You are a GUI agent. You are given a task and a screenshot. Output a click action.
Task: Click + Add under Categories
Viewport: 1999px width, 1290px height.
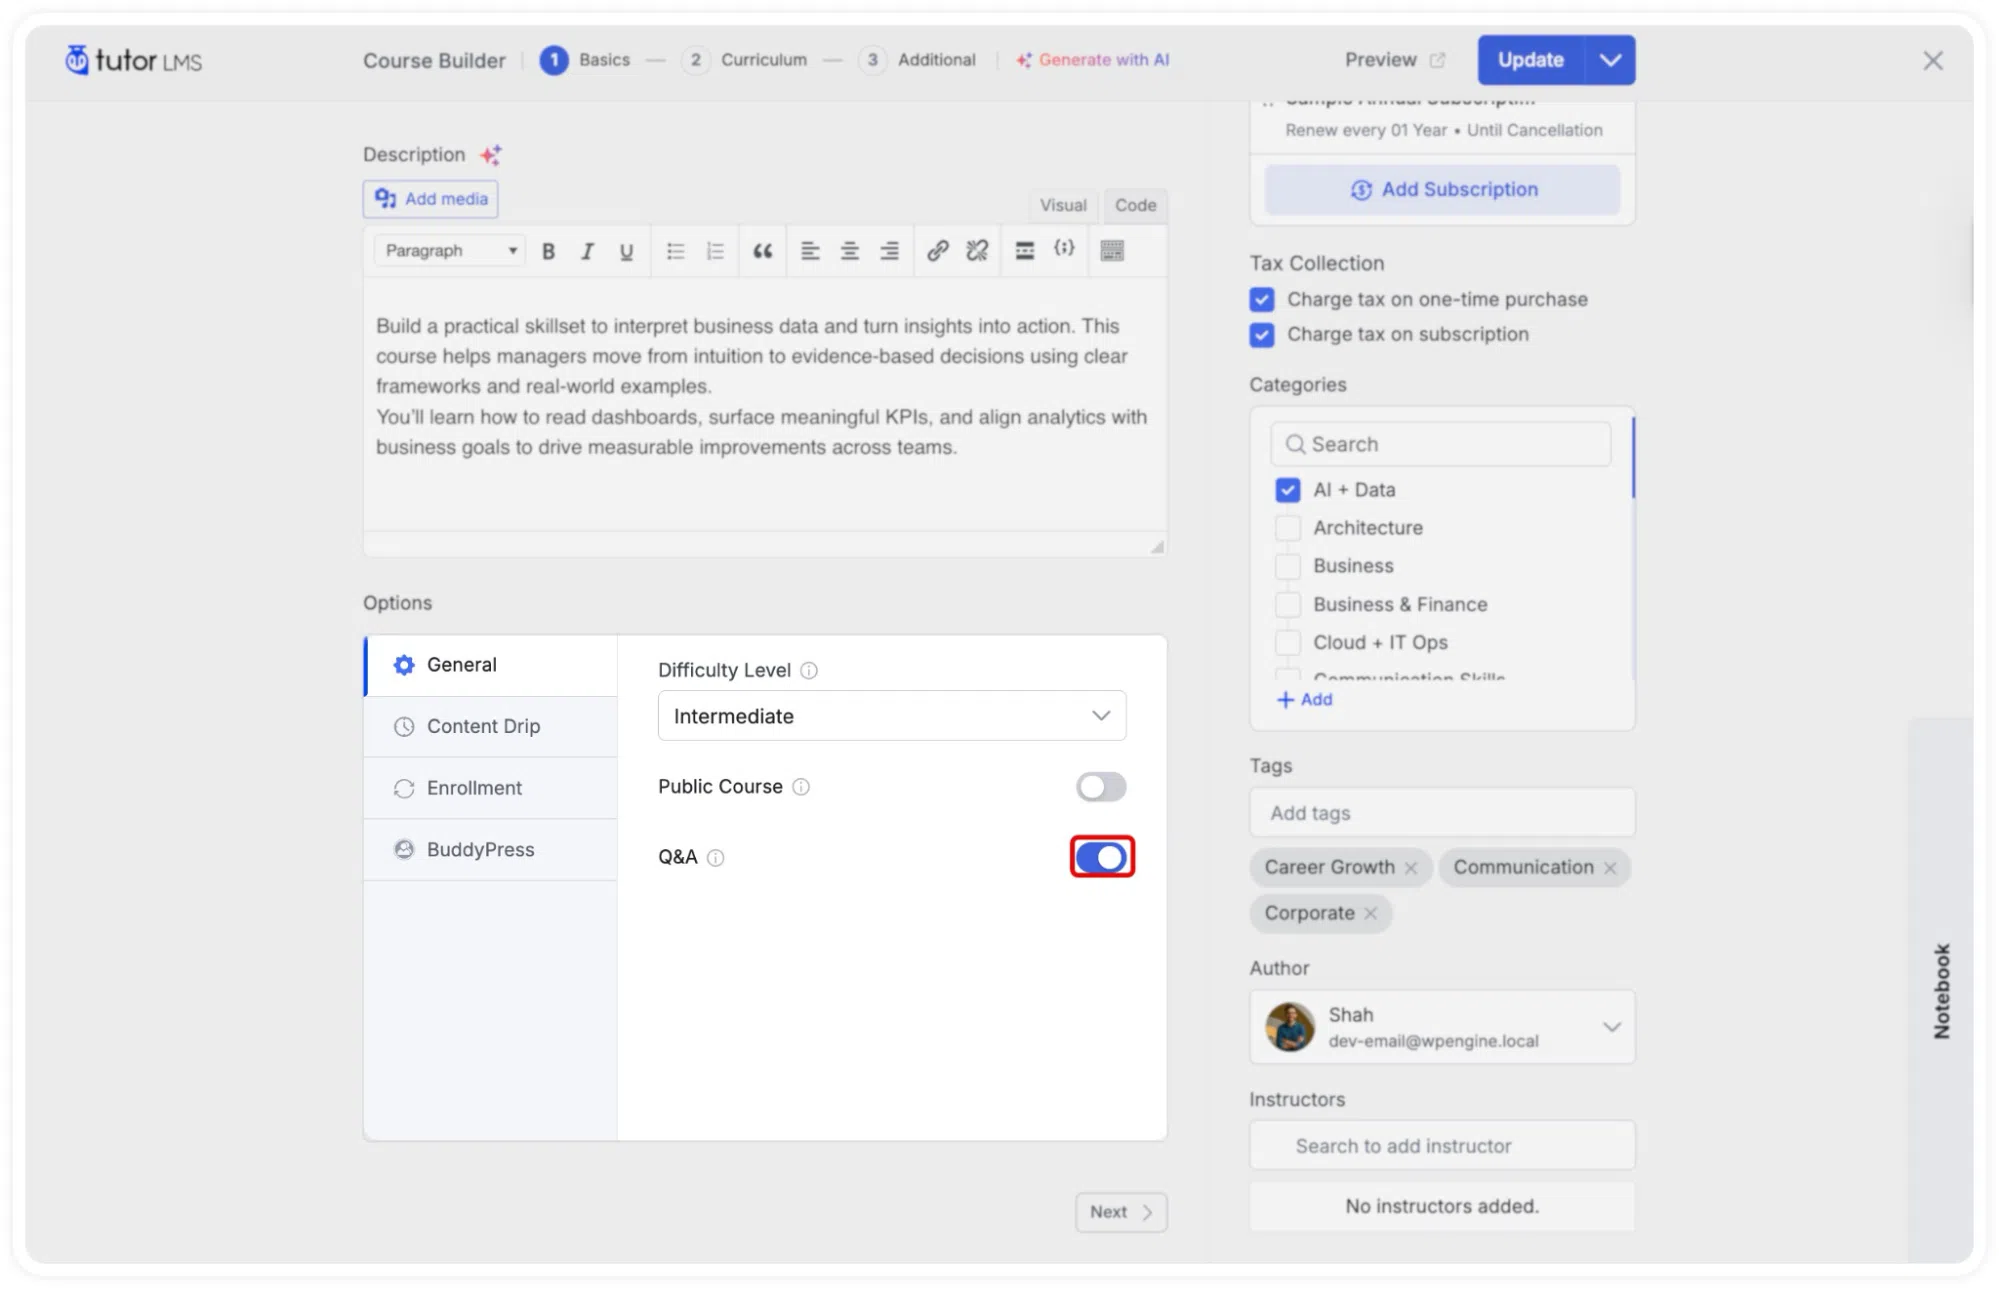(1304, 700)
